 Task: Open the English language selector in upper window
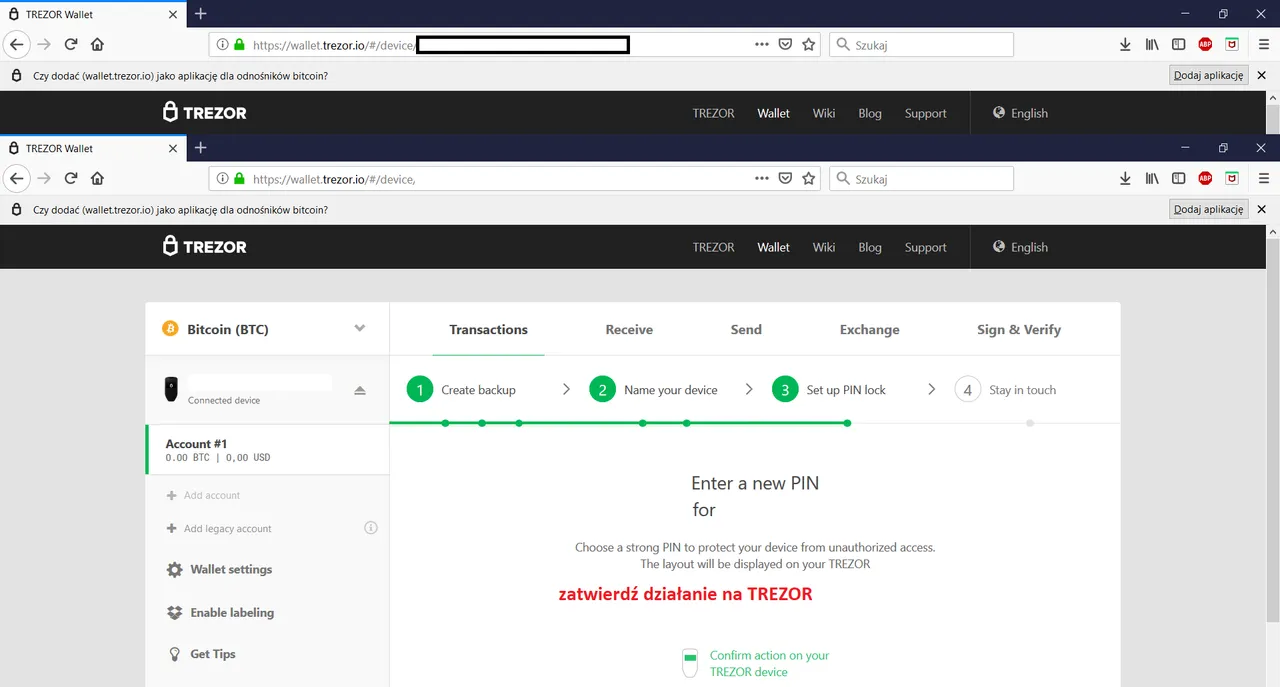coord(1020,113)
